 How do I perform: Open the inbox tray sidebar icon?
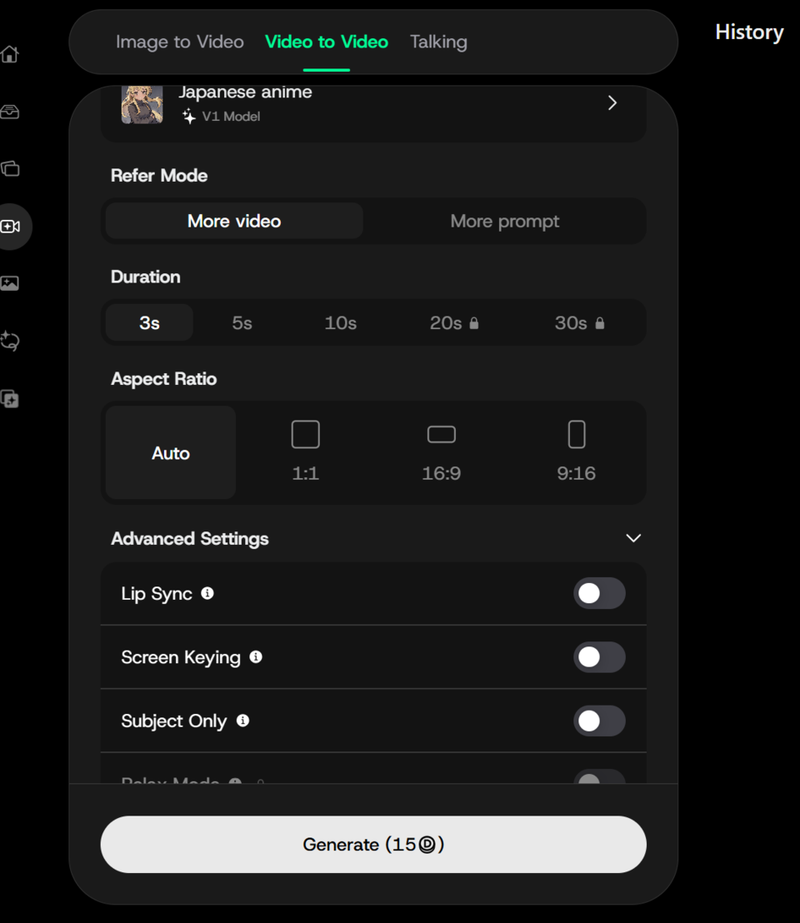(9, 111)
